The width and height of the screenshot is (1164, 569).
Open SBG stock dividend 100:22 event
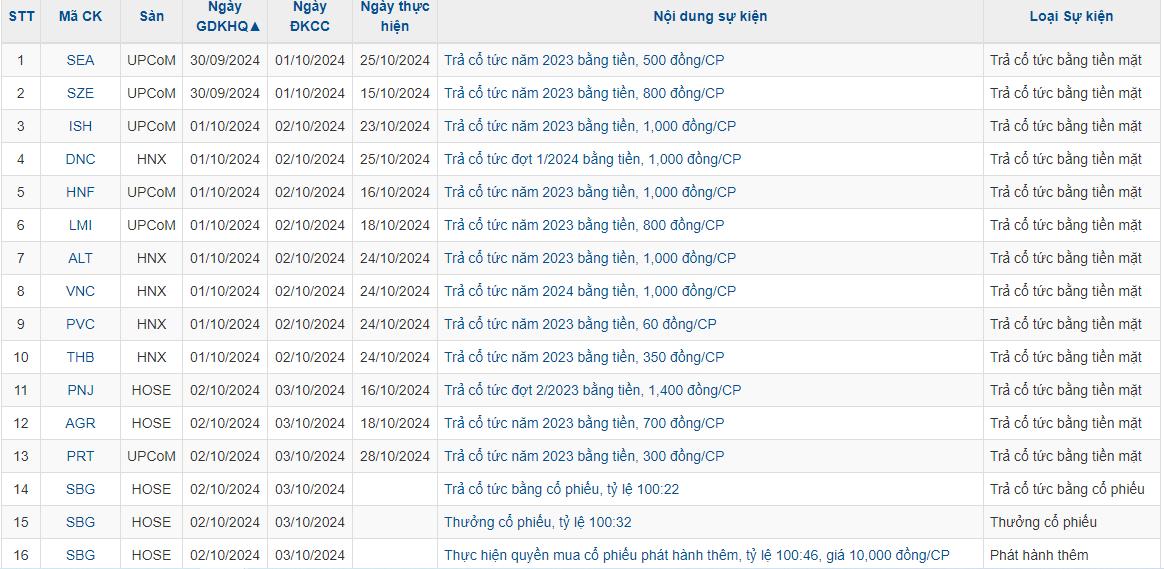(561, 490)
